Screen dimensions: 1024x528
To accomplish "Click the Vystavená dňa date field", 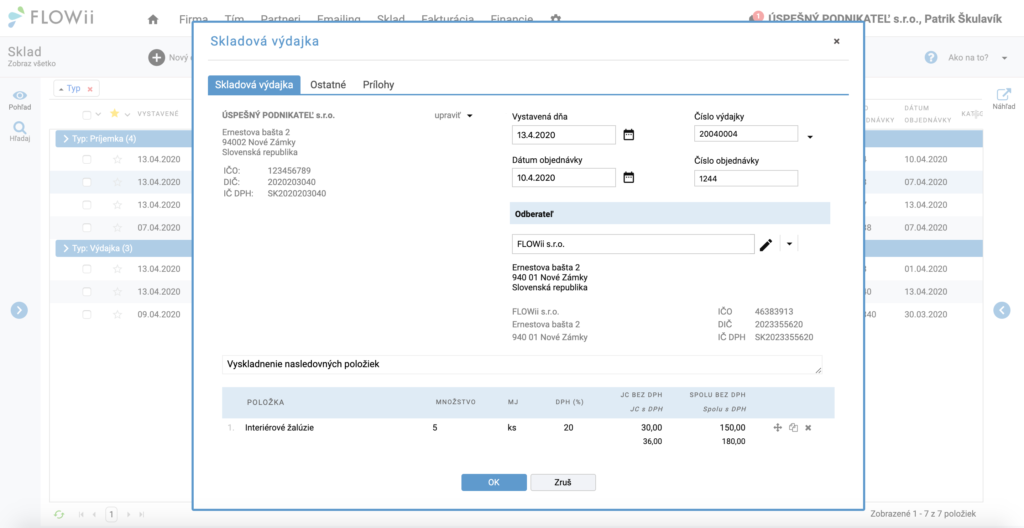I will tap(564, 135).
